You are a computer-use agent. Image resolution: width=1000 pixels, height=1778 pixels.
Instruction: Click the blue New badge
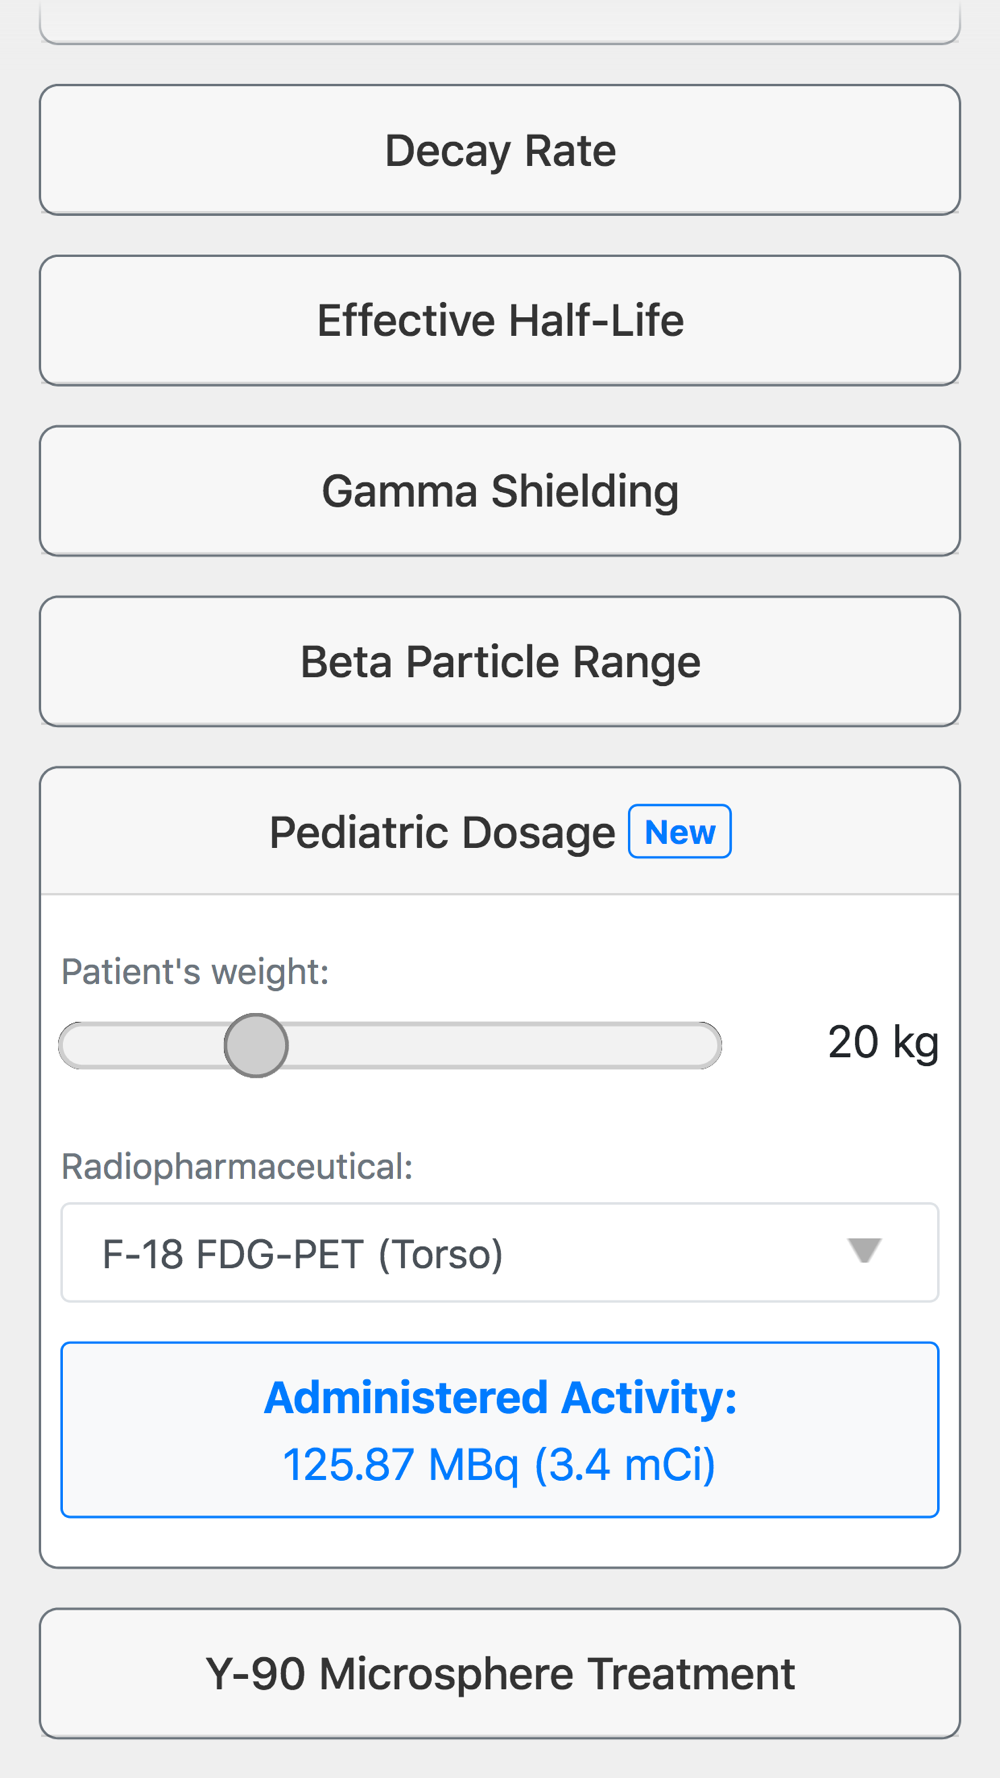680,832
